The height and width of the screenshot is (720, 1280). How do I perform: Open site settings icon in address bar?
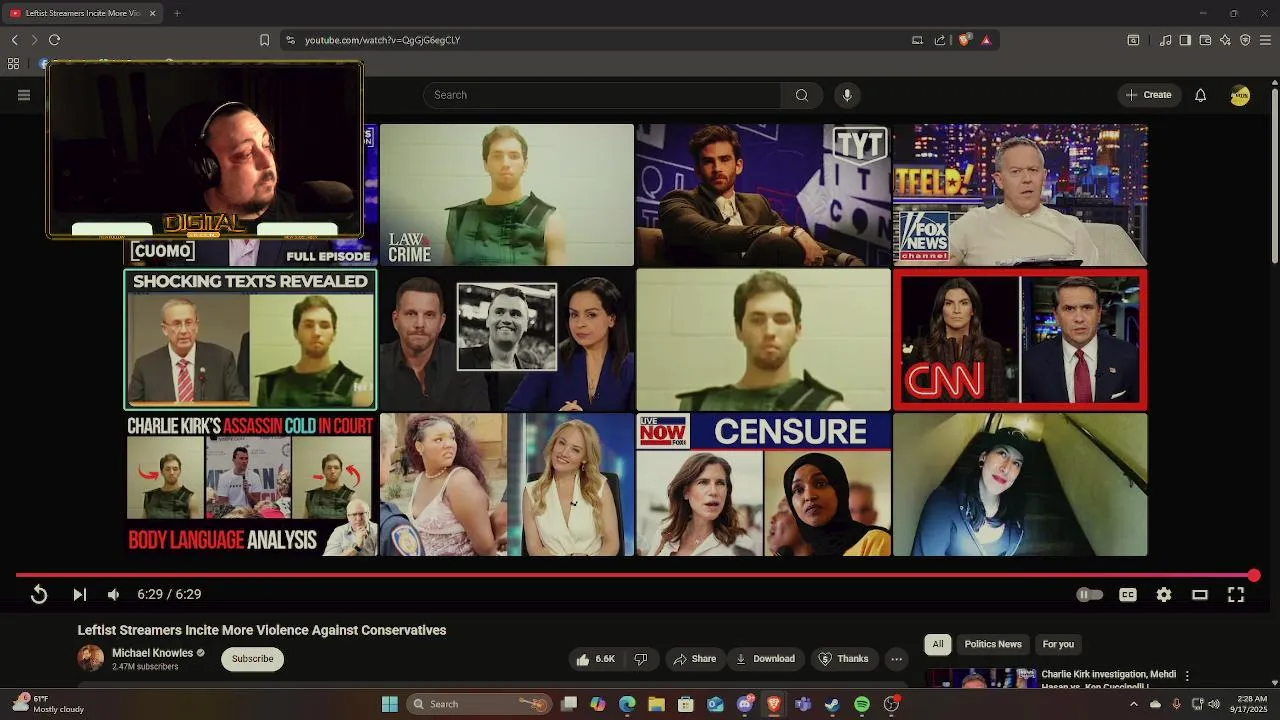point(290,40)
